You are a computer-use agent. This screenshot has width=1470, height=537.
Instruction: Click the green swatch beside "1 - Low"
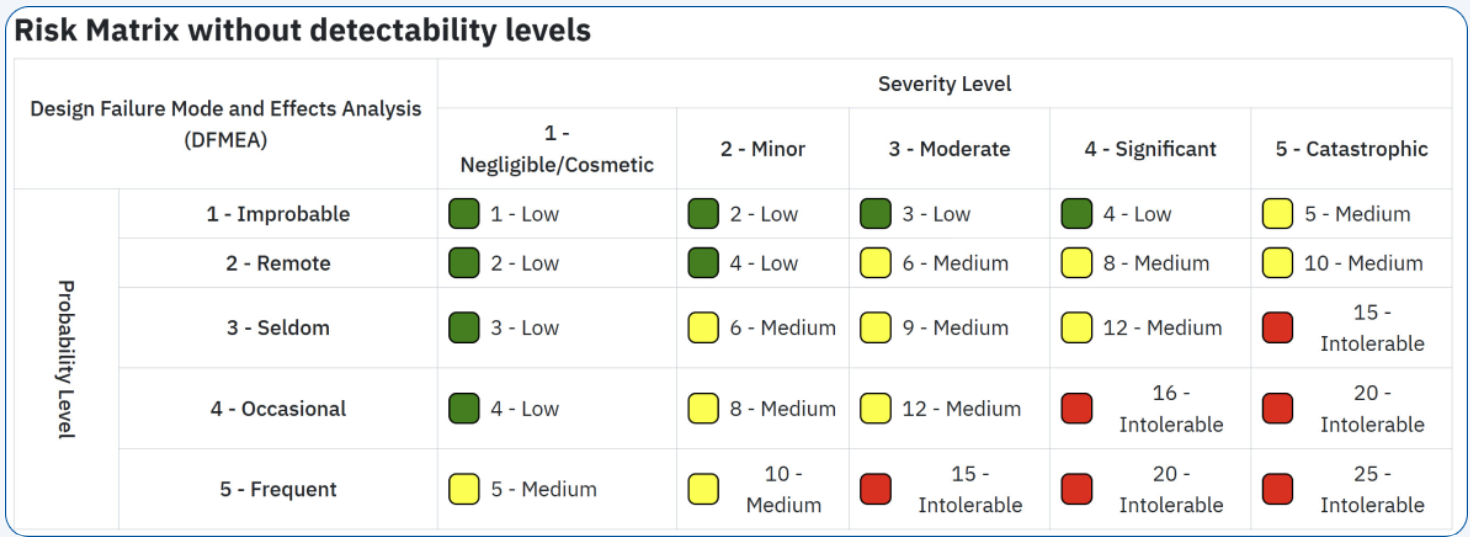coord(464,214)
